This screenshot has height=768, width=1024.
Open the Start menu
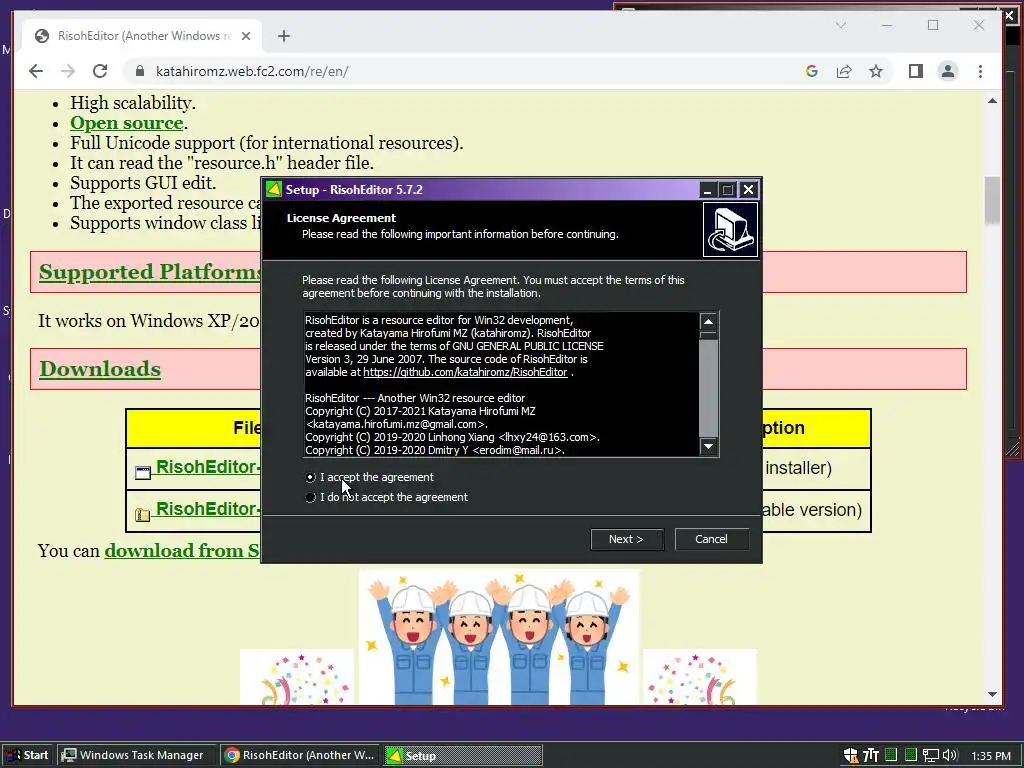[27, 755]
